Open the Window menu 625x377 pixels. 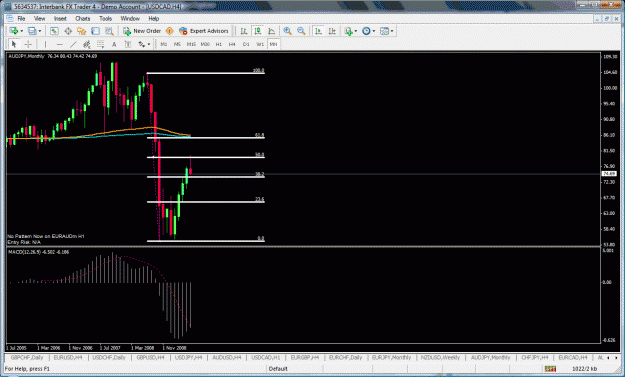(130, 19)
